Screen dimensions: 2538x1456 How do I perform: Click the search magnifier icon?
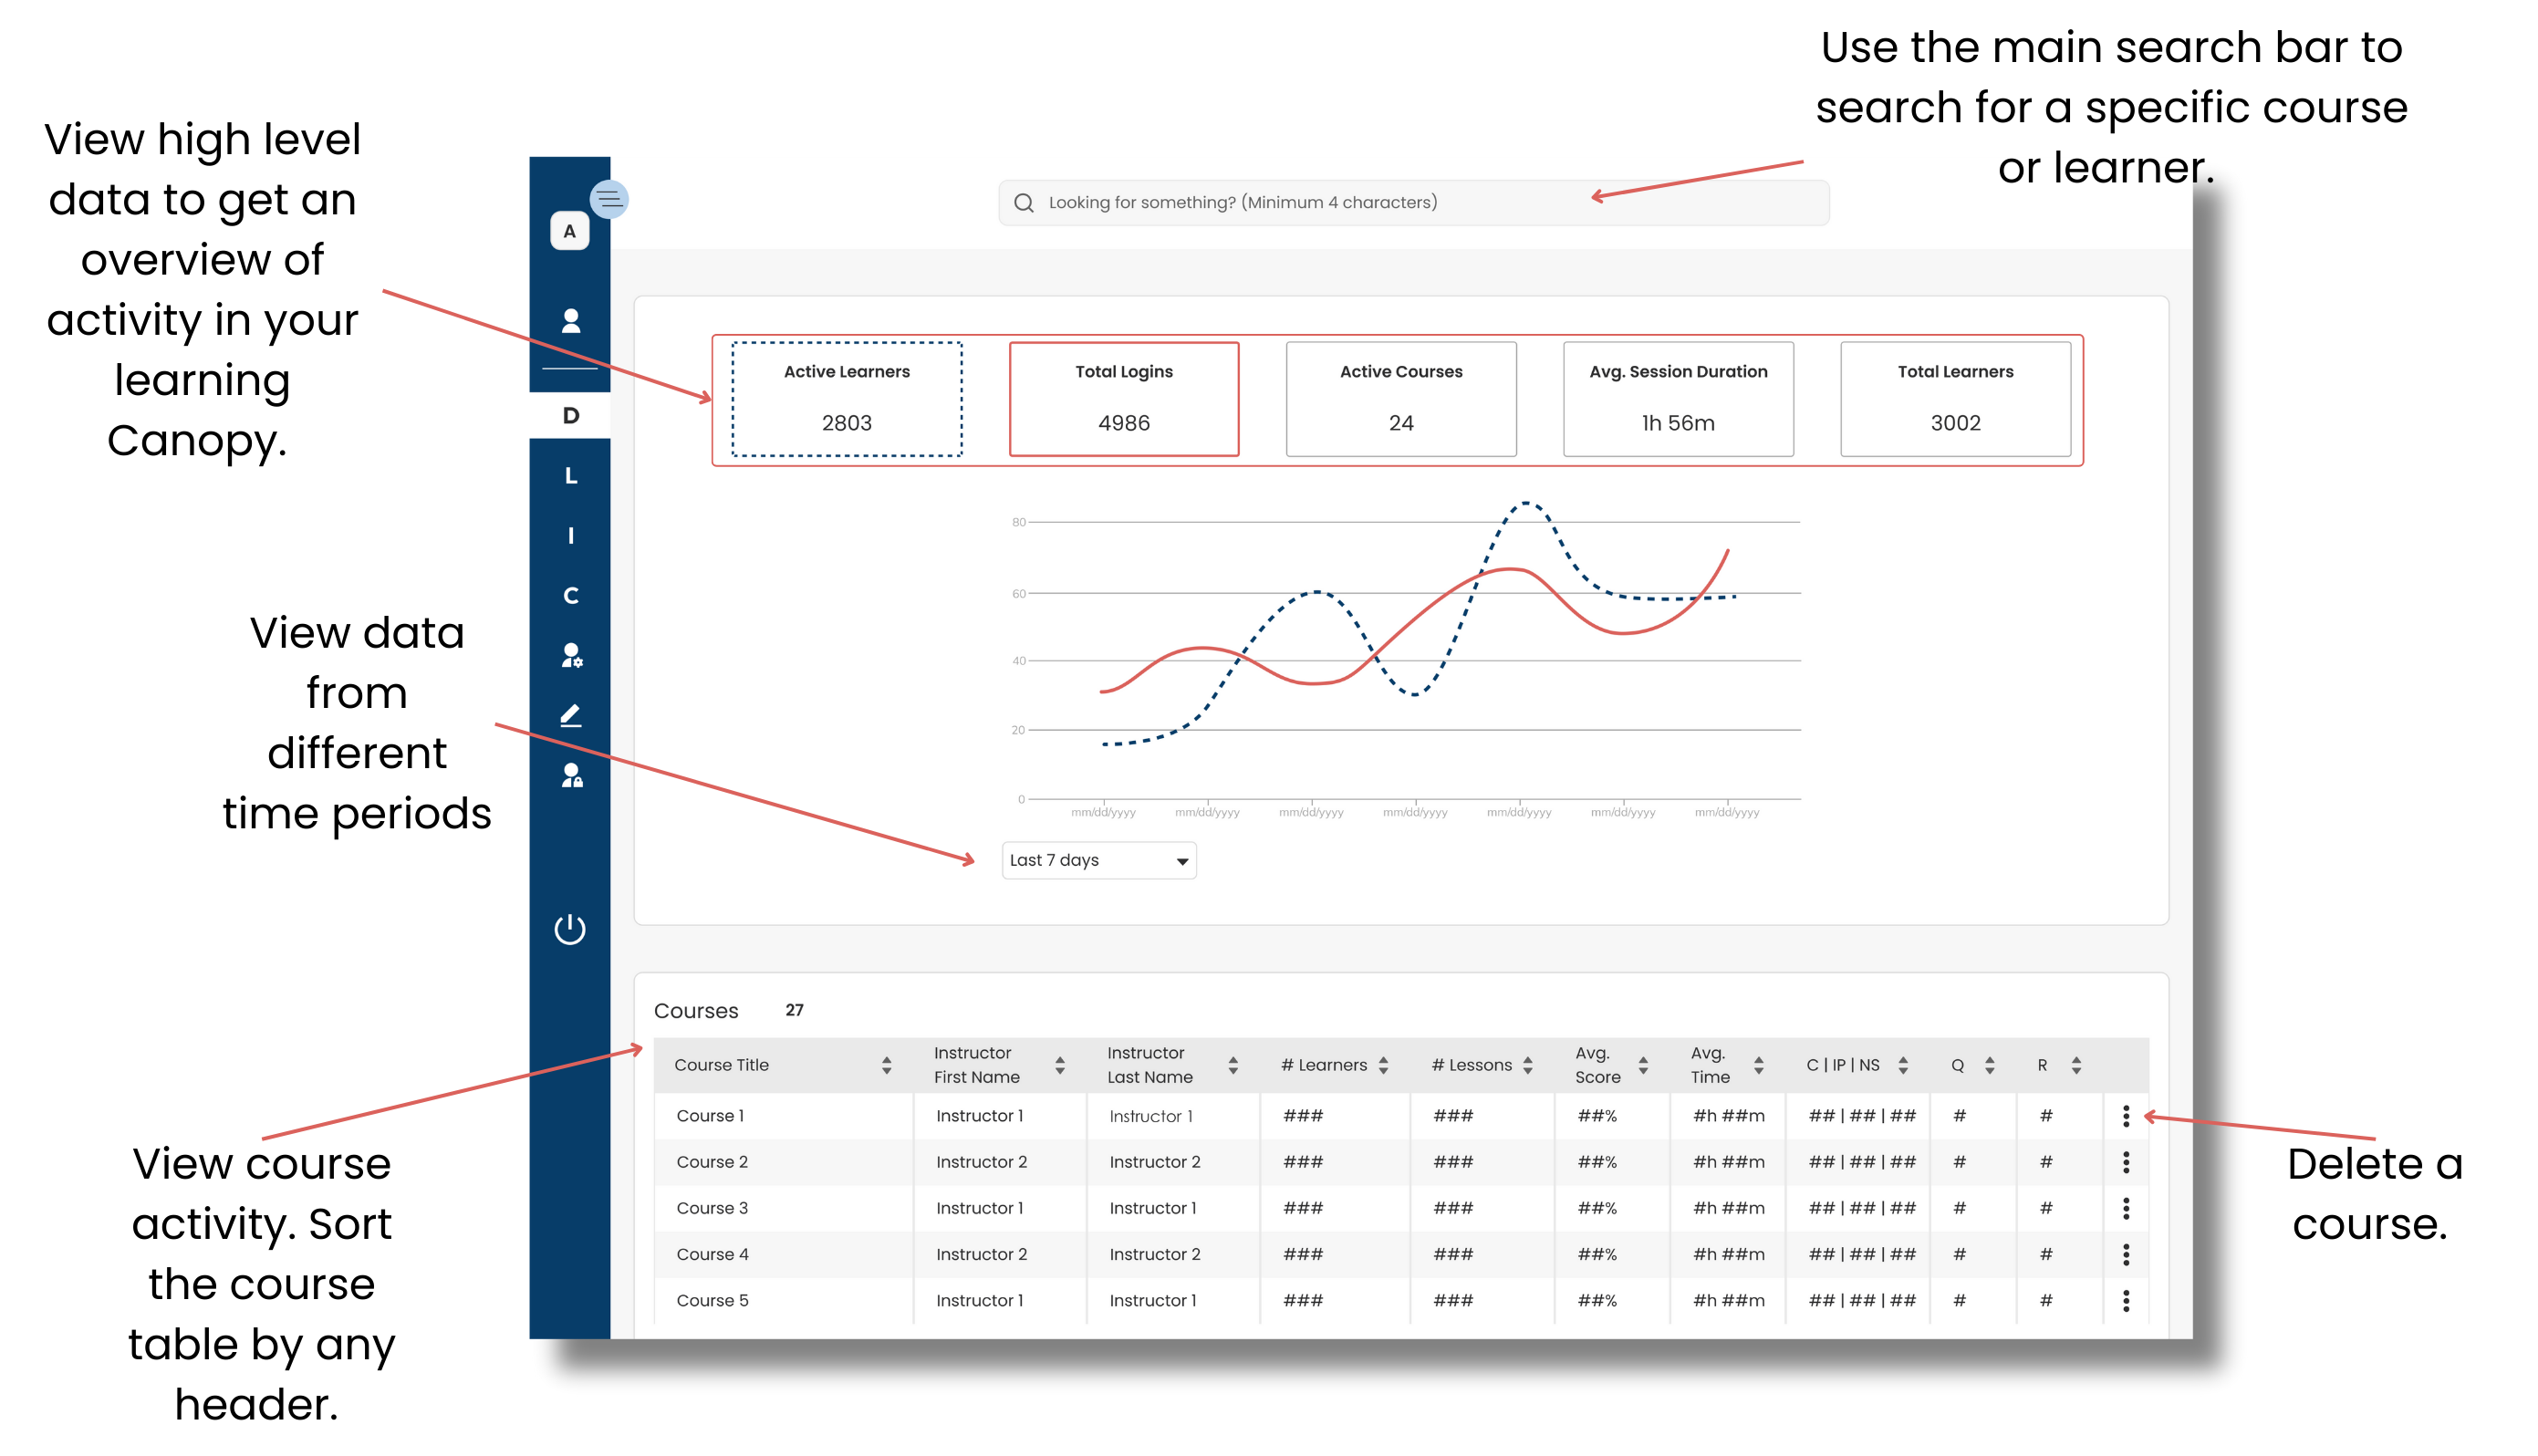[x=1023, y=203]
